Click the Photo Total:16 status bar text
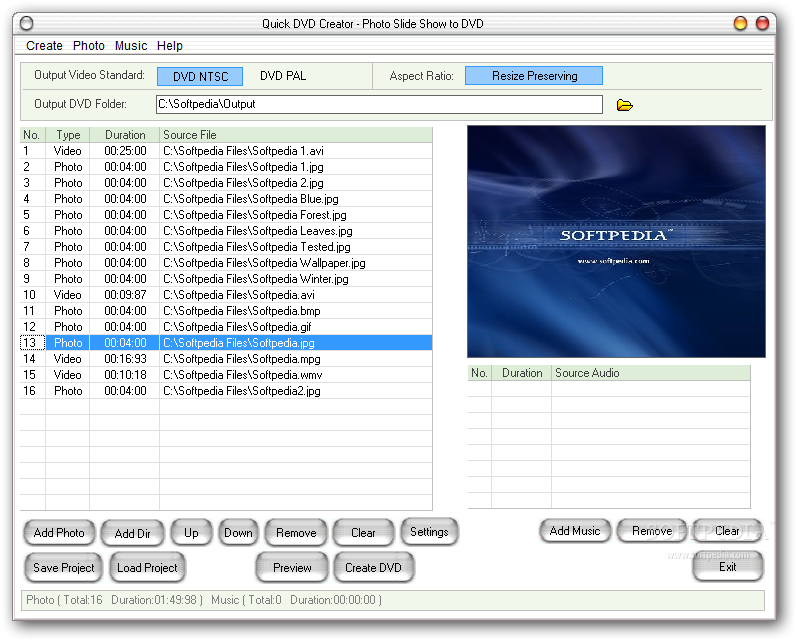 coord(64,600)
